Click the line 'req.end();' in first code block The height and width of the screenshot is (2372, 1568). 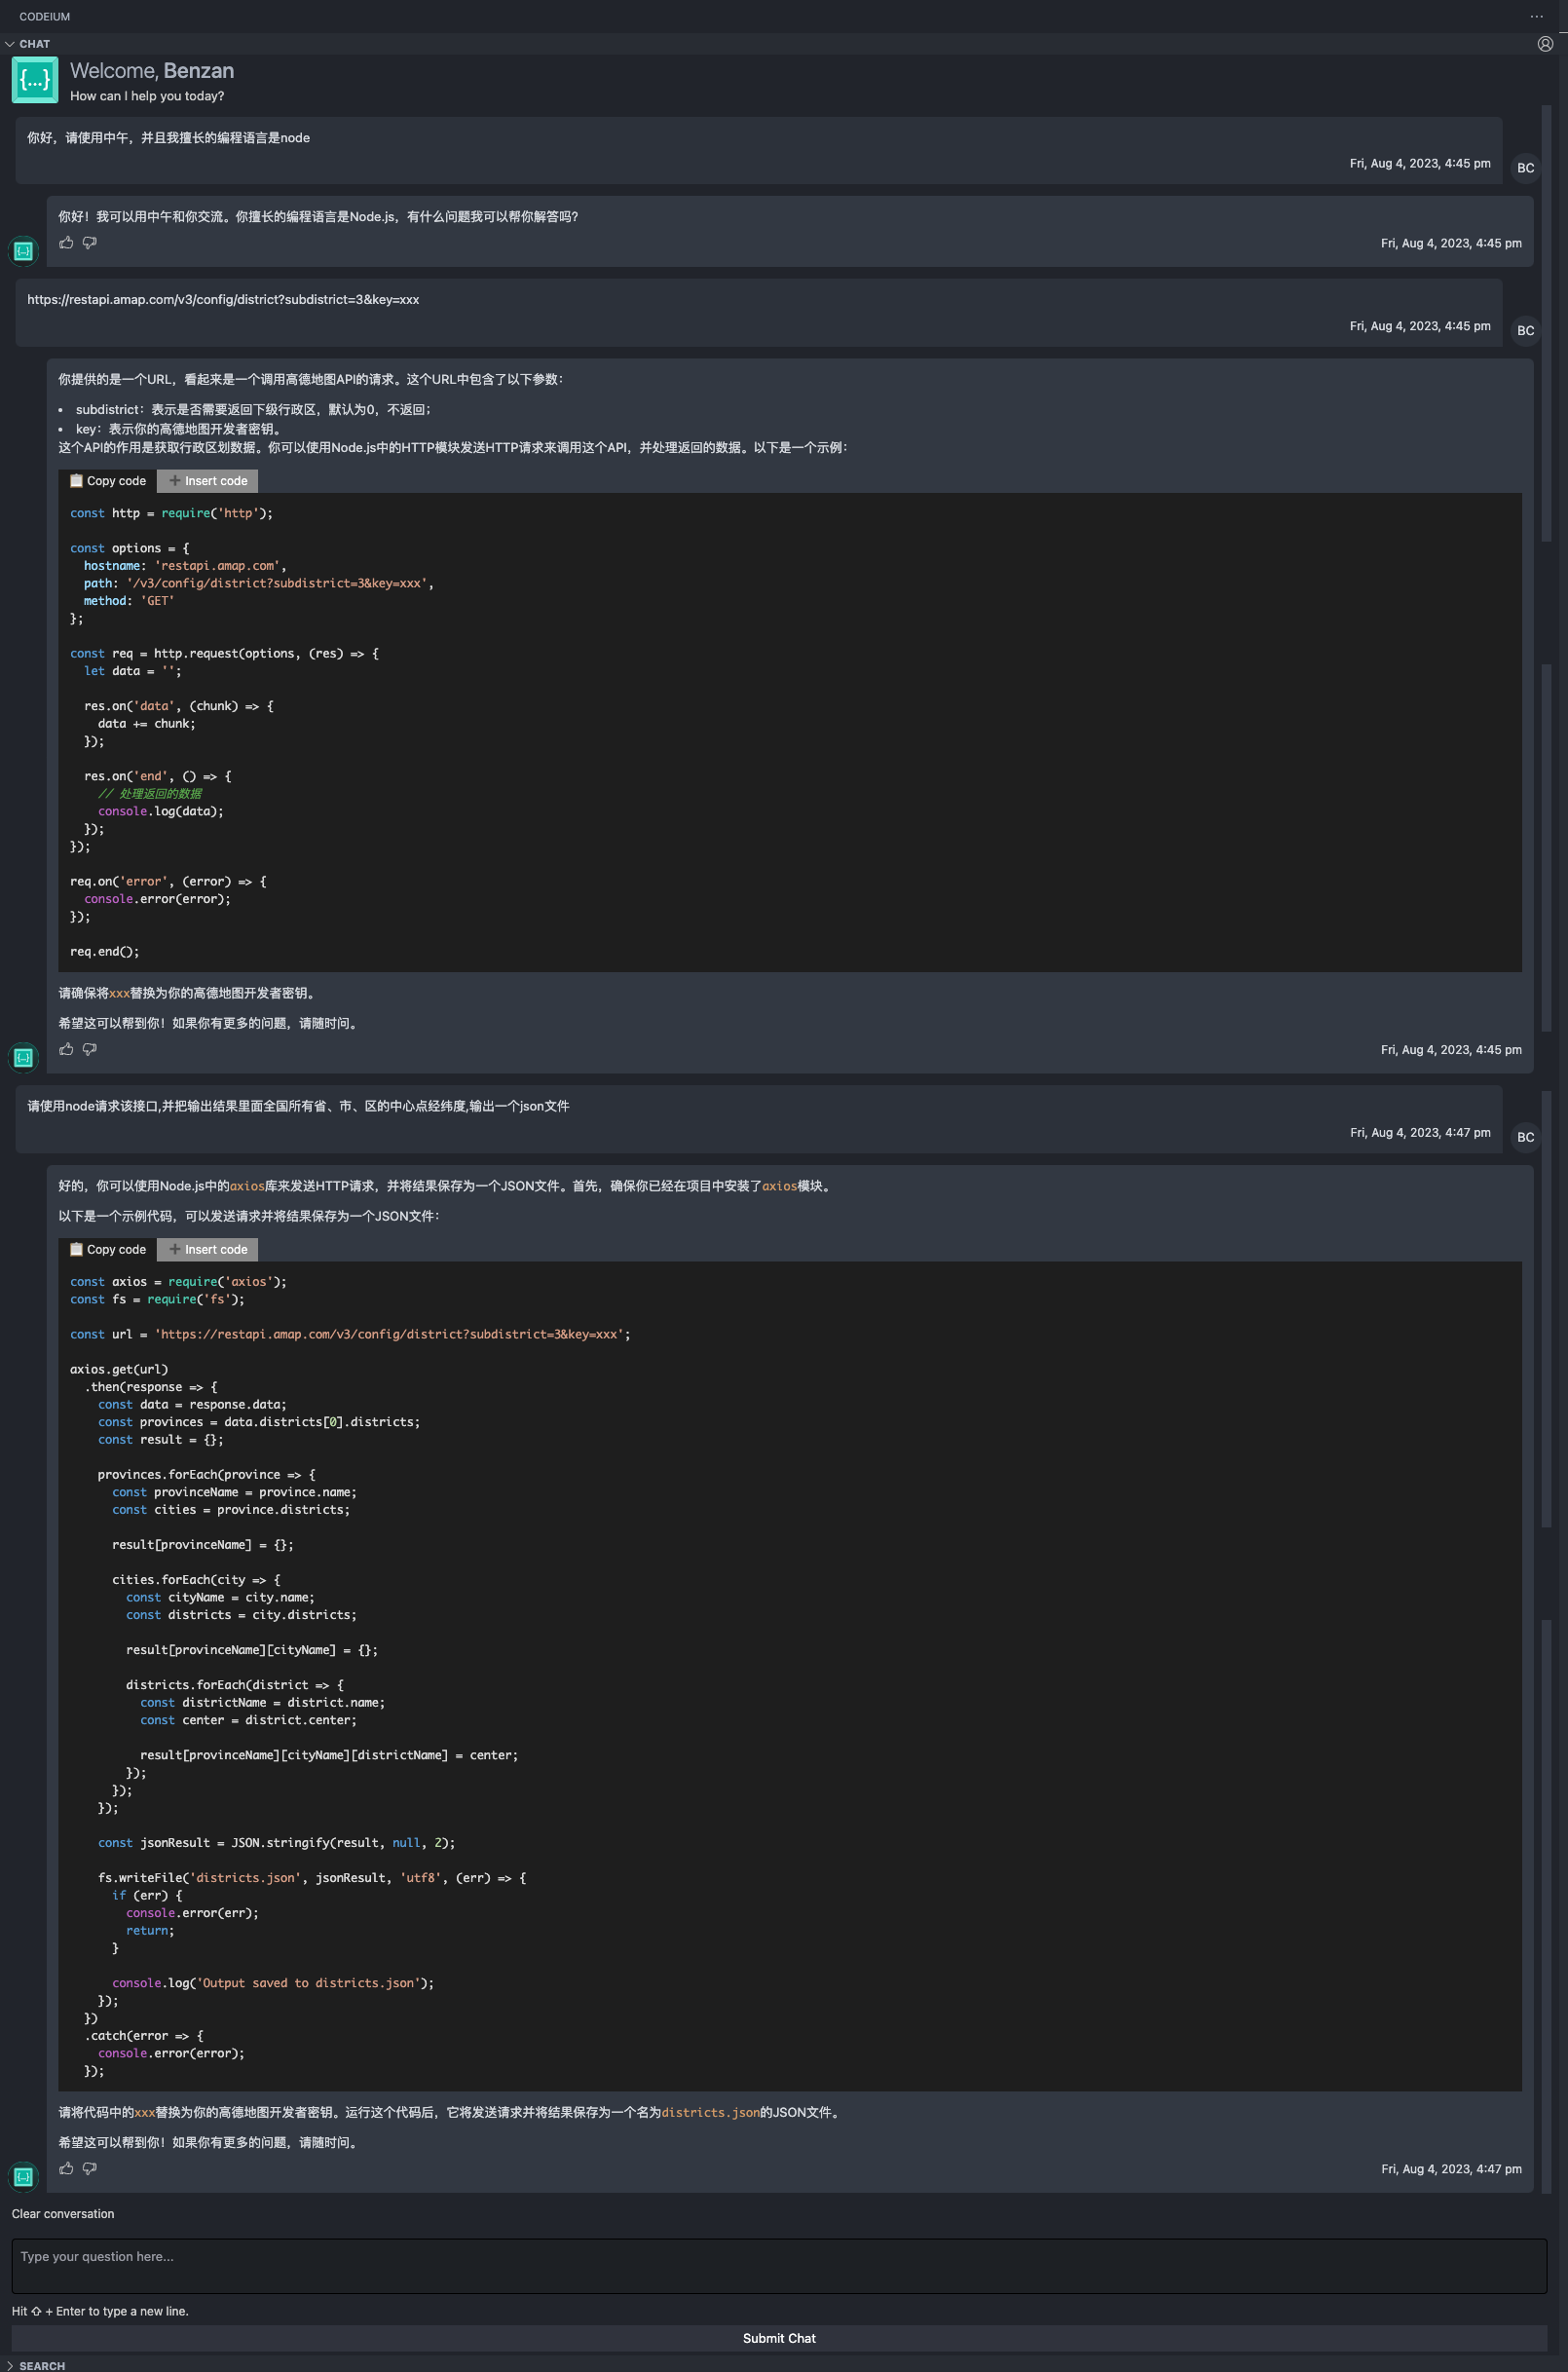tap(105, 952)
